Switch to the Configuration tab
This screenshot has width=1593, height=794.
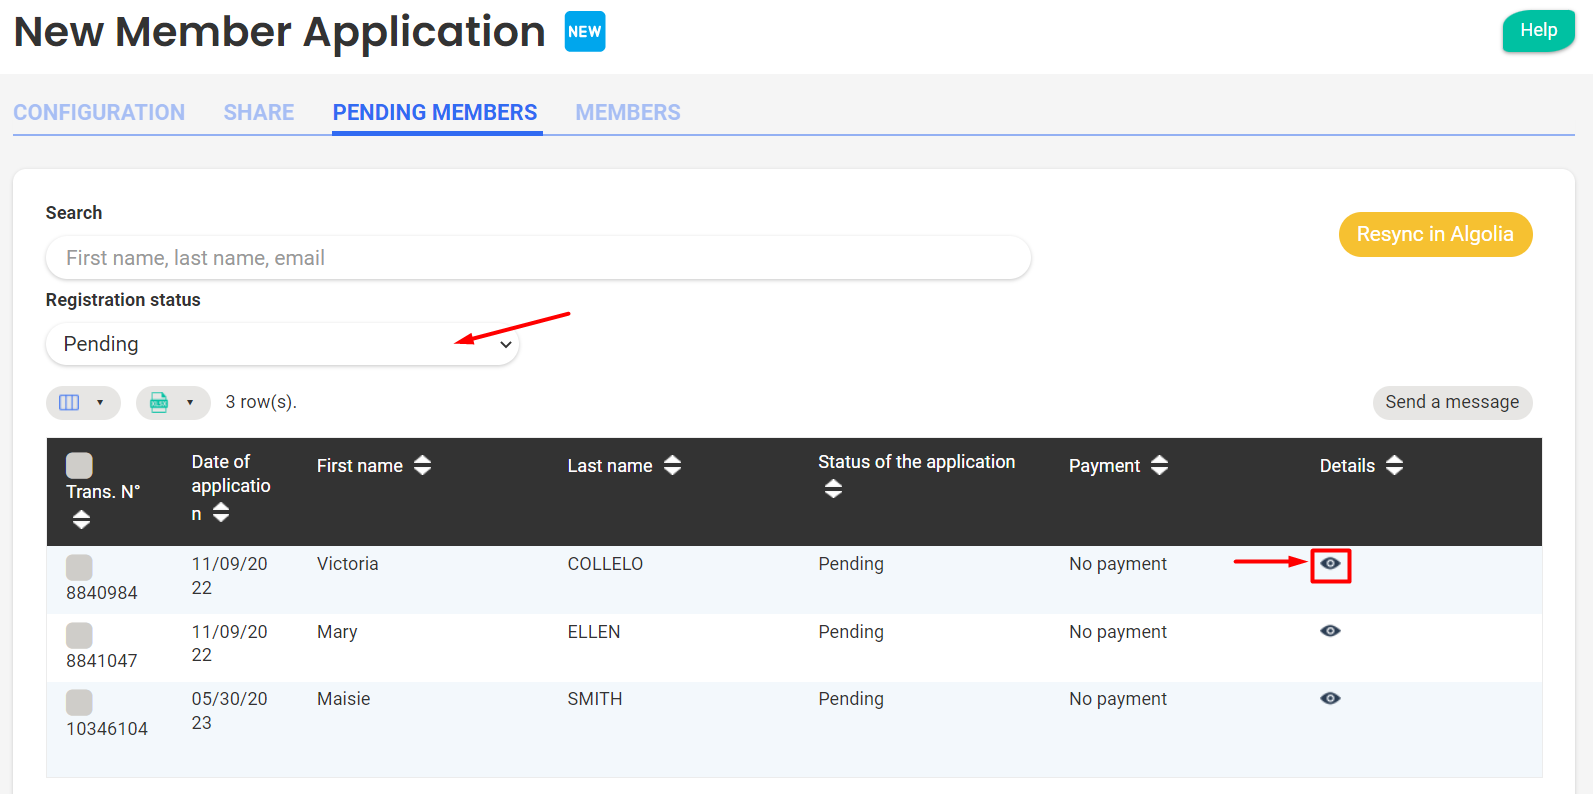pos(99,112)
